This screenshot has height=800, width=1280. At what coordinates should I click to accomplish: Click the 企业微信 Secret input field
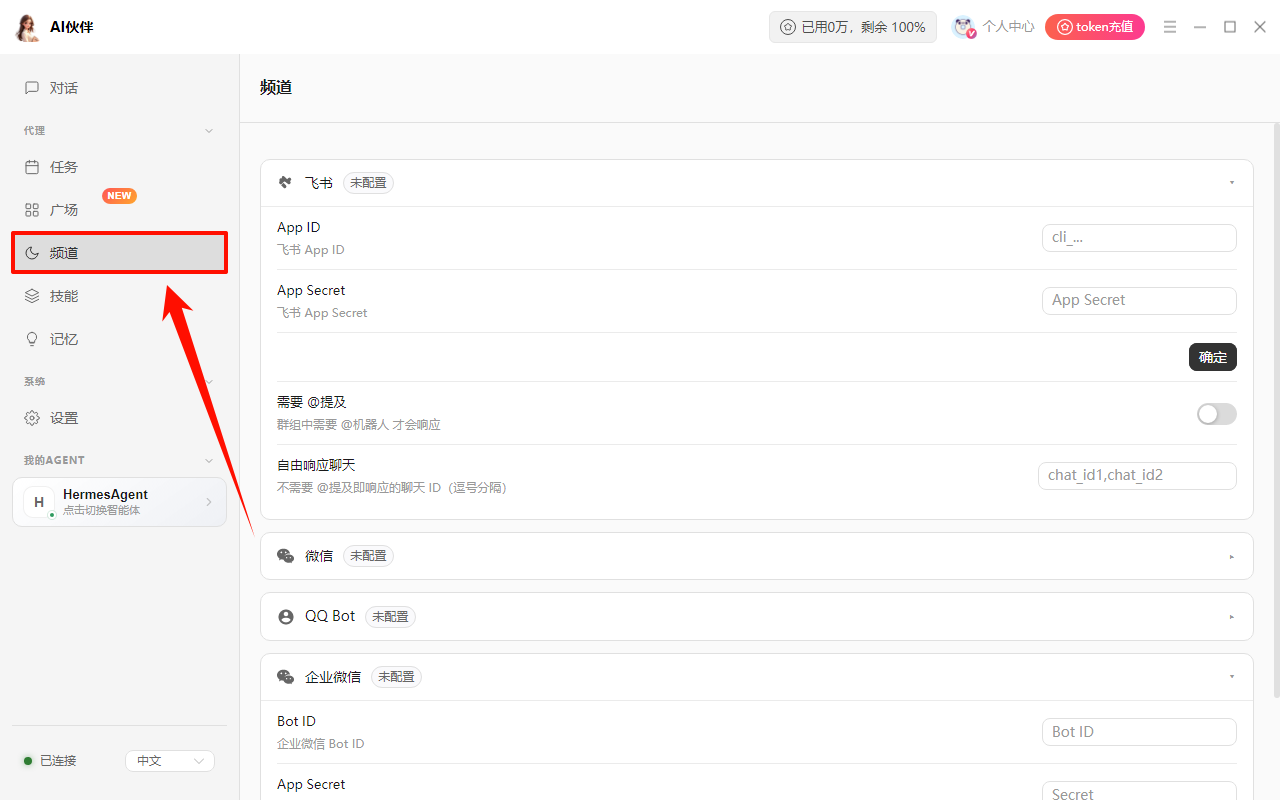click(x=1139, y=792)
